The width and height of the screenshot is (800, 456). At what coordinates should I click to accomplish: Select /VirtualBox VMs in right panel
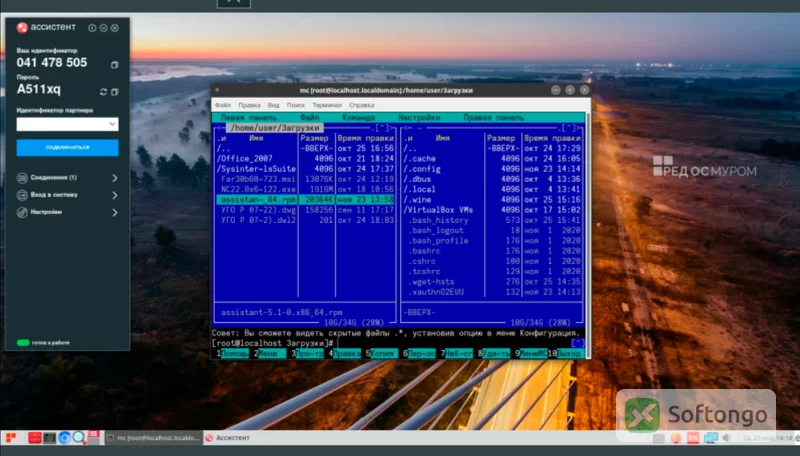click(x=492, y=210)
